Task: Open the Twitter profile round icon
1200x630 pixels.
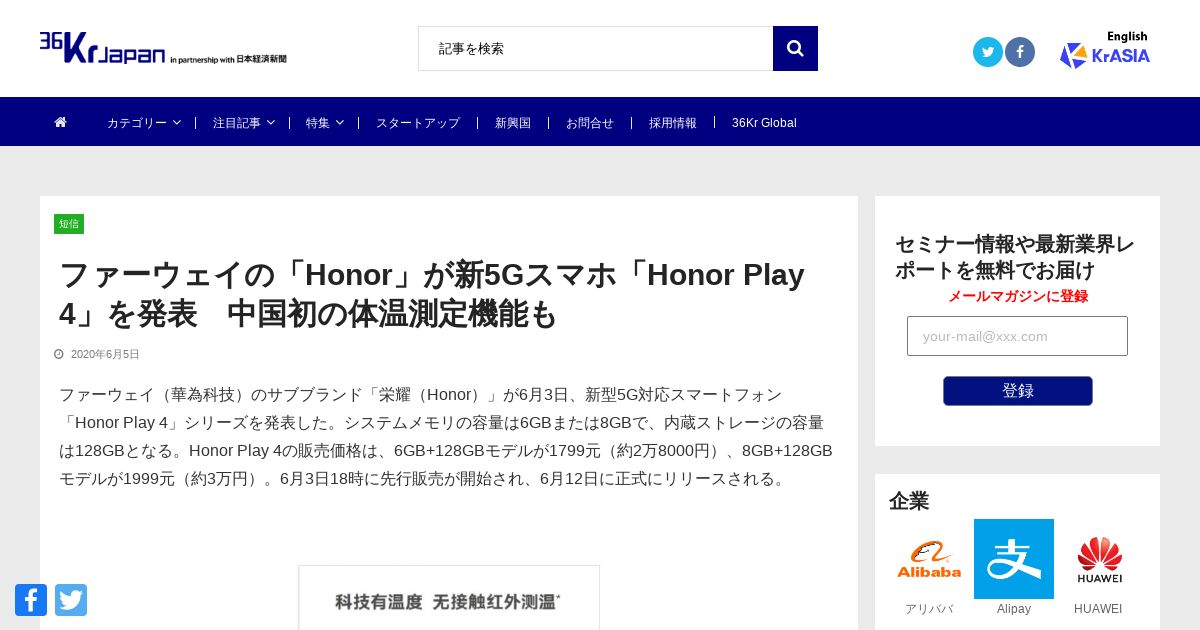Action: (x=988, y=52)
